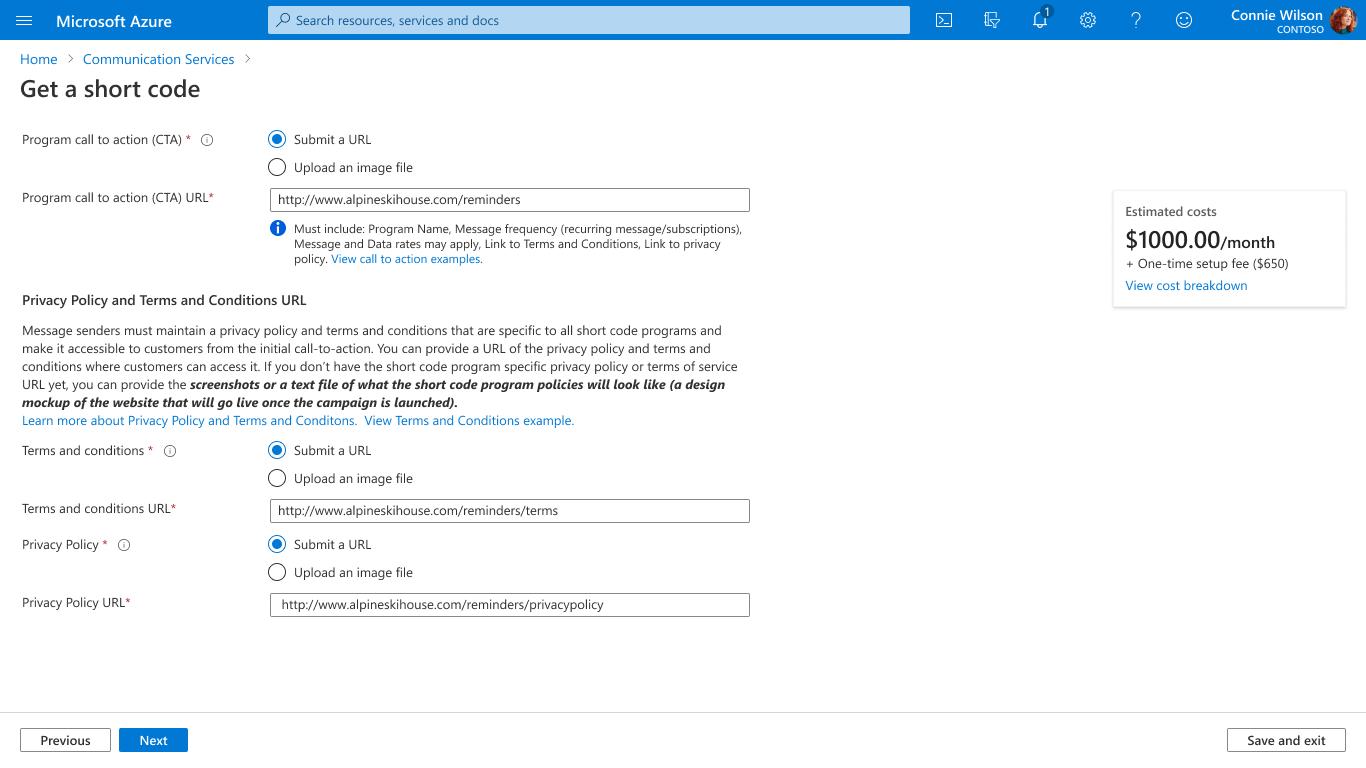Open the Azure portal menu (hamburger)
Screen dimensions: 1366x768
click(23, 20)
